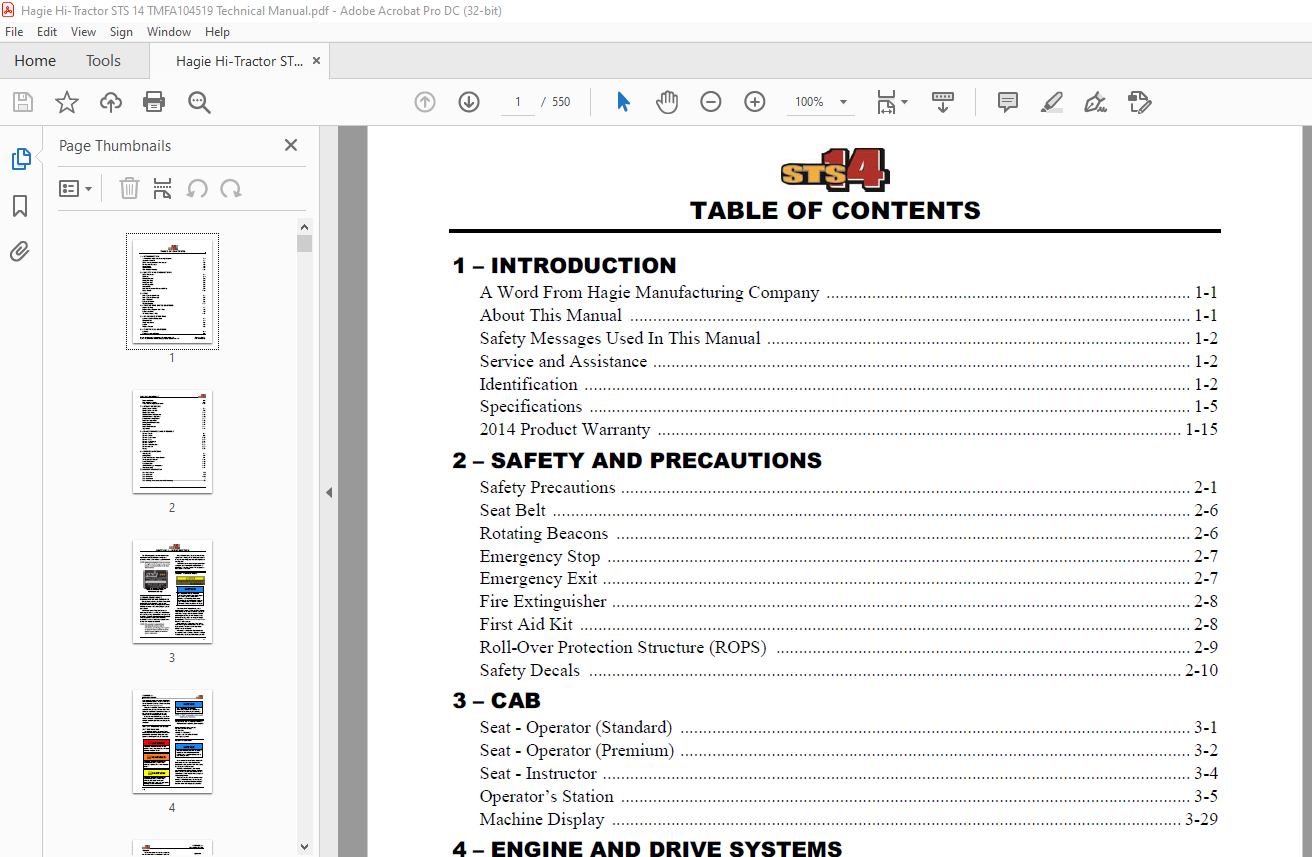The image size is (1312, 857).
Task: Click 'Safety Messages Used In This Manual'
Action: [620, 339]
